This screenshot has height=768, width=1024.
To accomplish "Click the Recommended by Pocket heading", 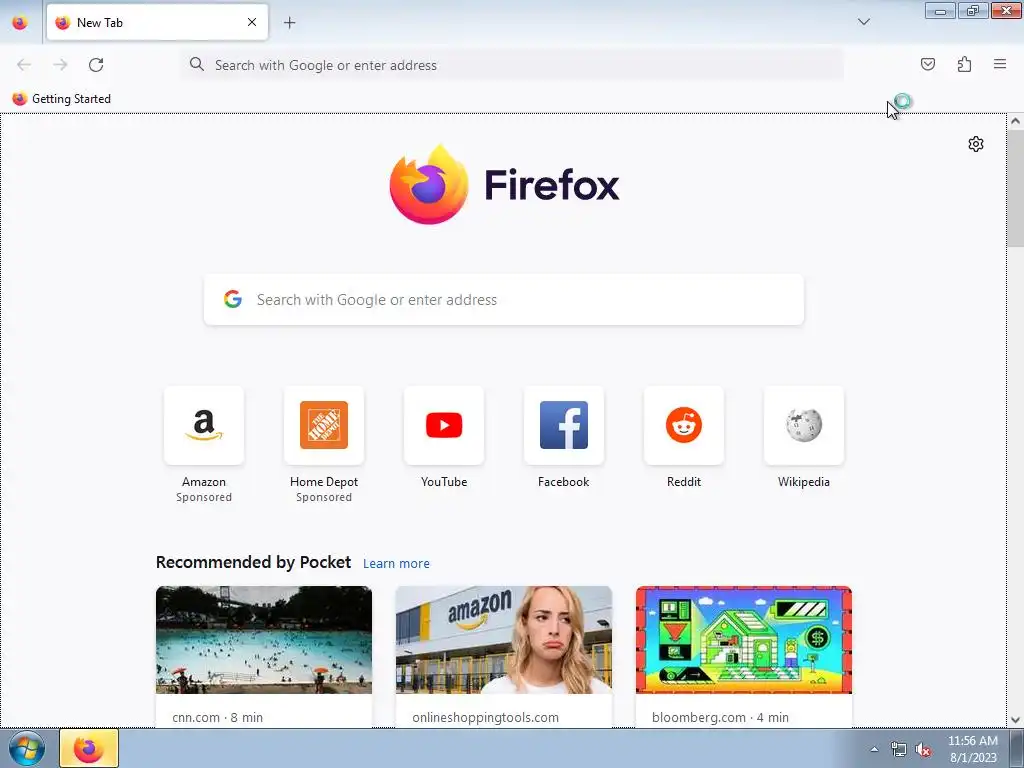I will tap(253, 562).
